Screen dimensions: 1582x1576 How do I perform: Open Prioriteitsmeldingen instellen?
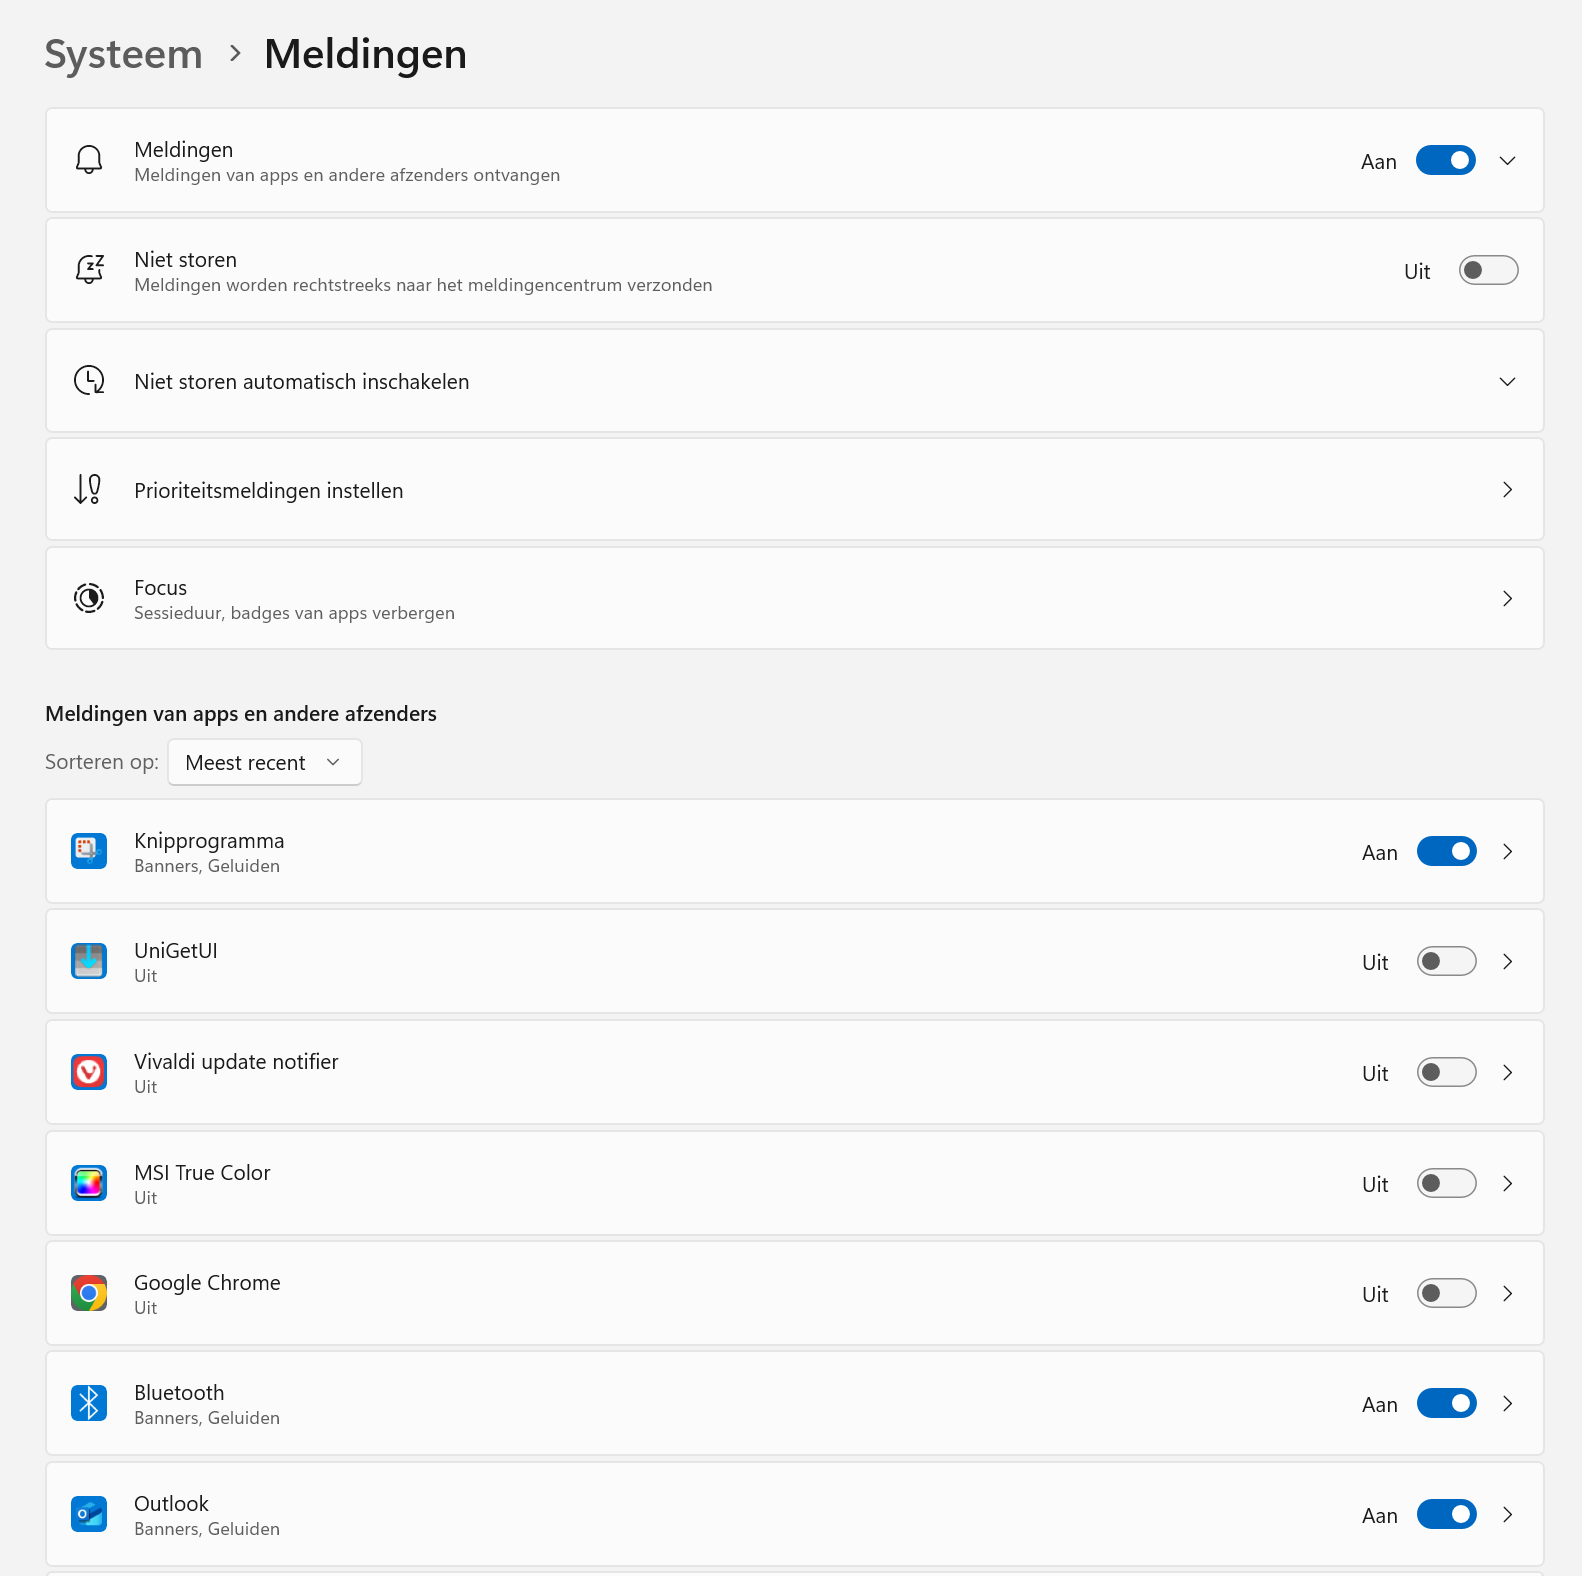(x=1508, y=489)
